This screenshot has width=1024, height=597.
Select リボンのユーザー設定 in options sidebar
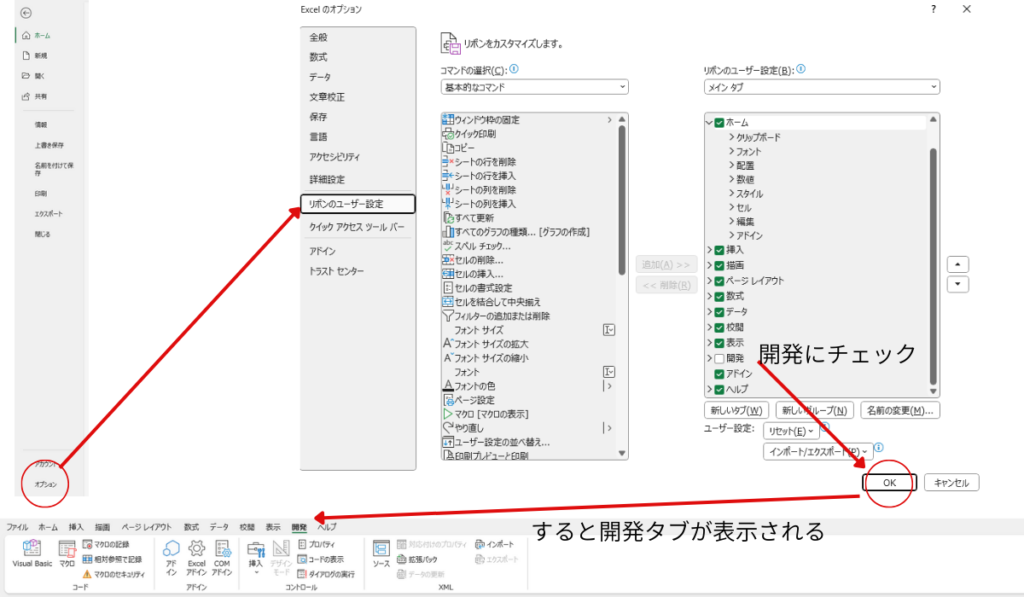356,204
